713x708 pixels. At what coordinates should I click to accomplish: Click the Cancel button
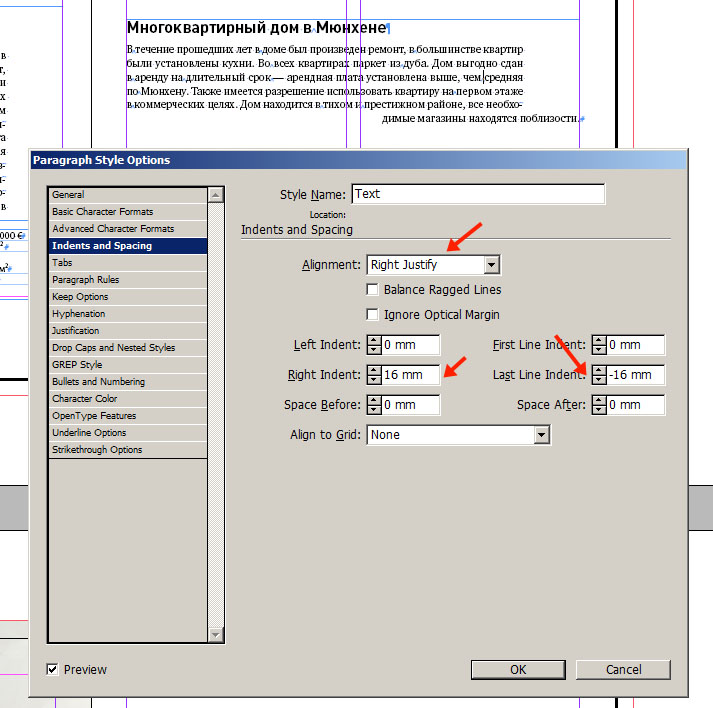tap(623, 670)
